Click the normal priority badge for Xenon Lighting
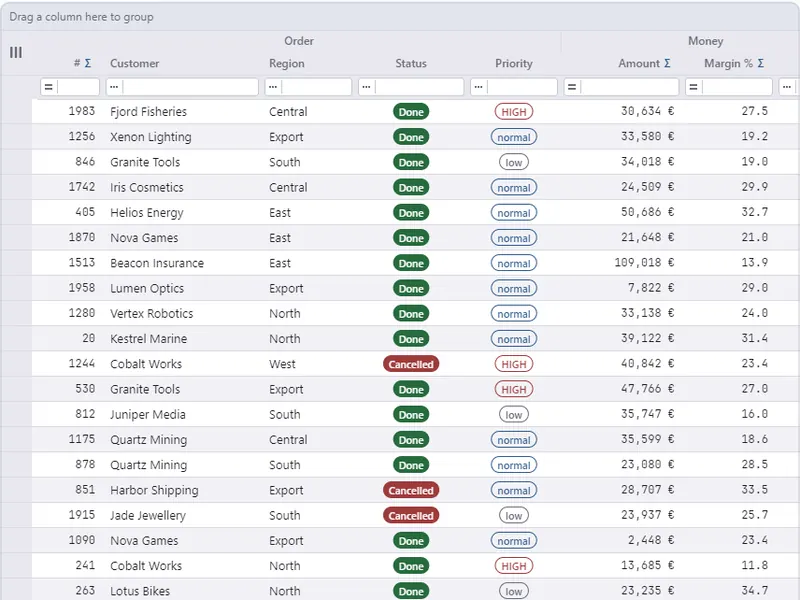This screenshot has width=800, height=600. point(514,137)
